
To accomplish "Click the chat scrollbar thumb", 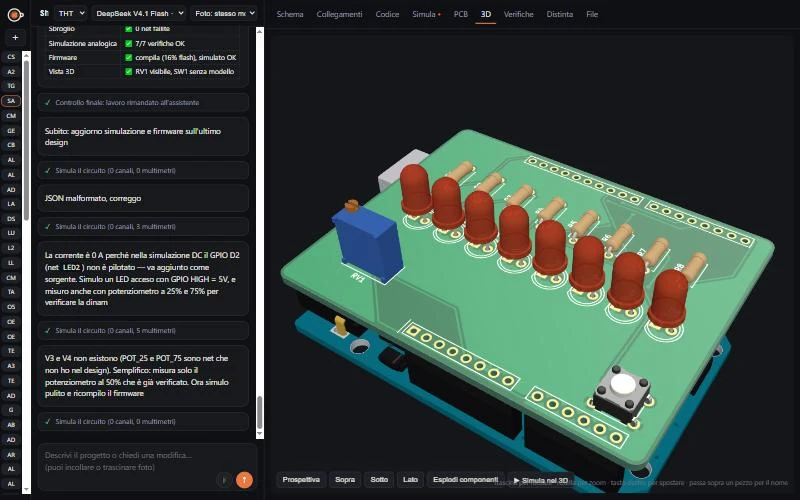I will click(259, 412).
